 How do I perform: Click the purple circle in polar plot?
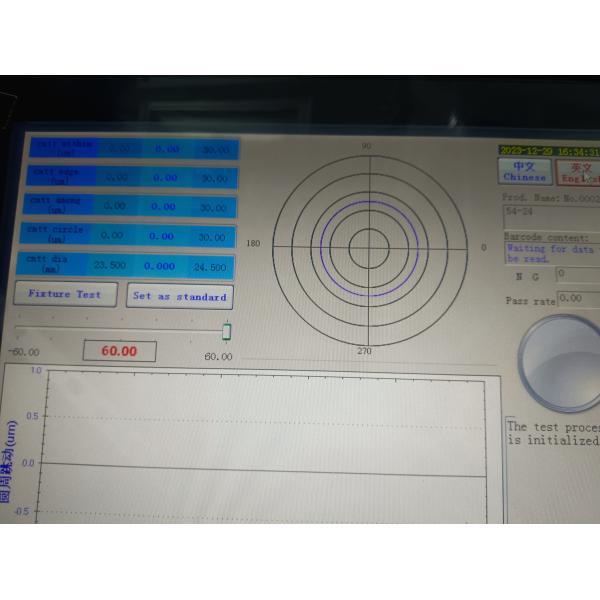(x=369, y=249)
